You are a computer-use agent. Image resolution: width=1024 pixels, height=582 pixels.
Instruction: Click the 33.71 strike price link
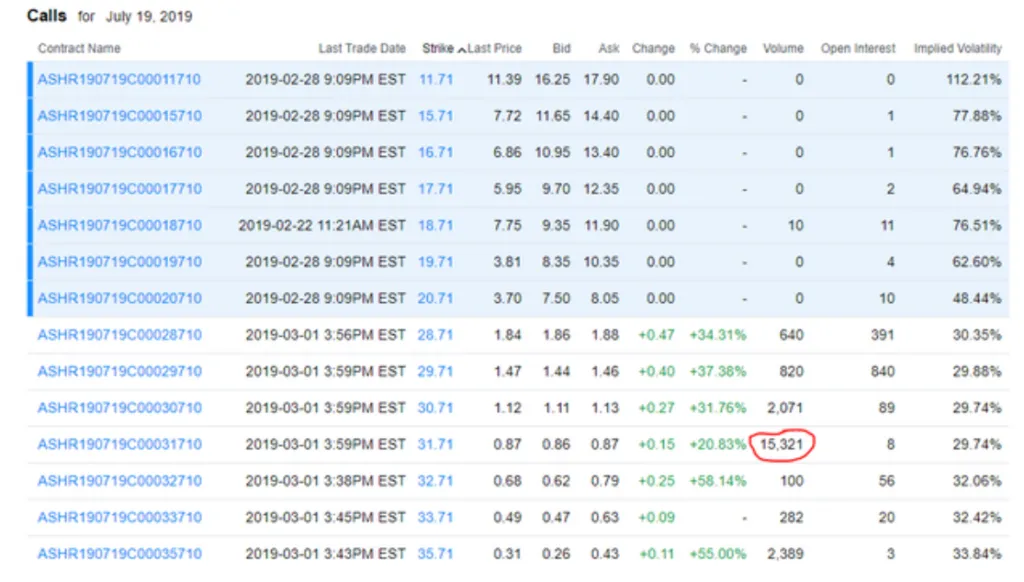pyautogui.click(x=436, y=517)
